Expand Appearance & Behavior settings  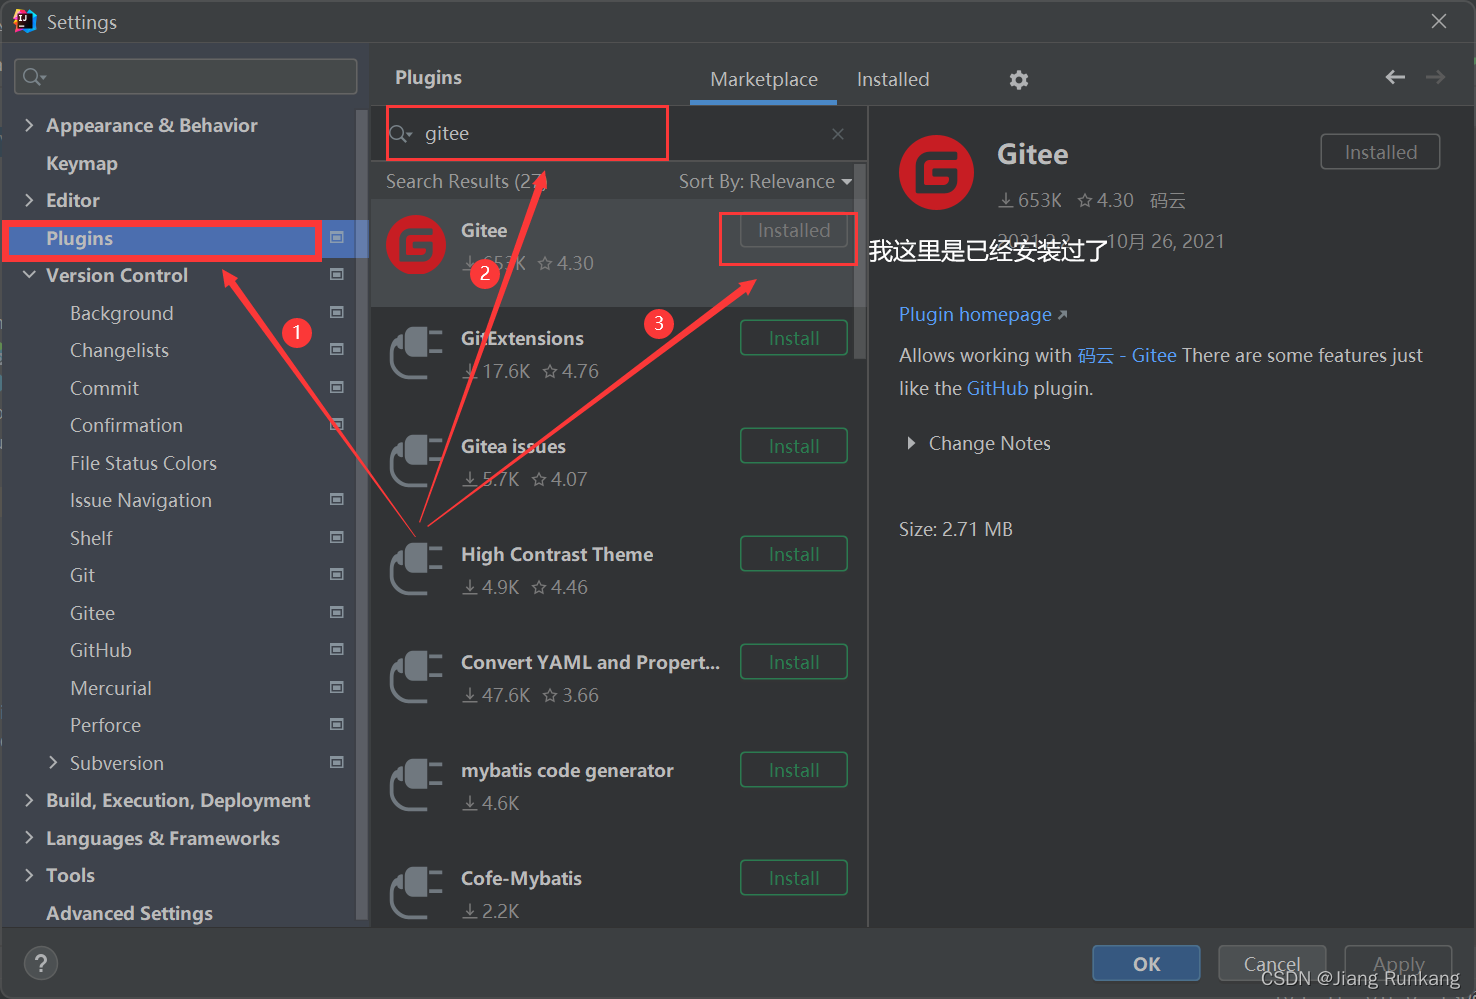29,125
